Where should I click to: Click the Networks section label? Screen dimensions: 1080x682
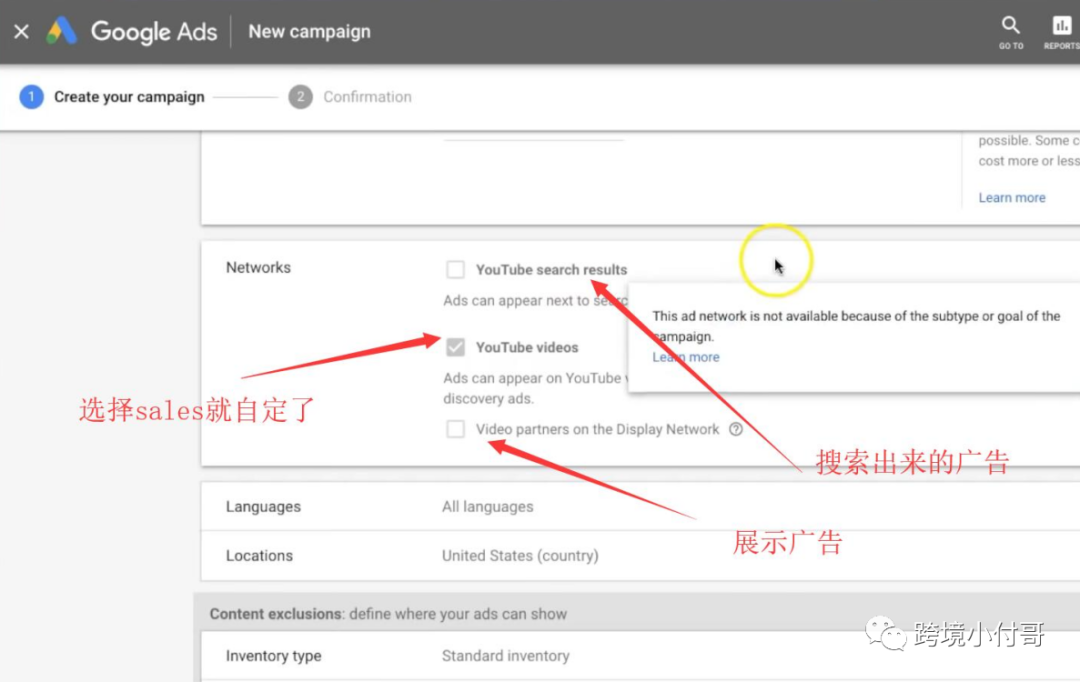pyautogui.click(x=258, y=267)
